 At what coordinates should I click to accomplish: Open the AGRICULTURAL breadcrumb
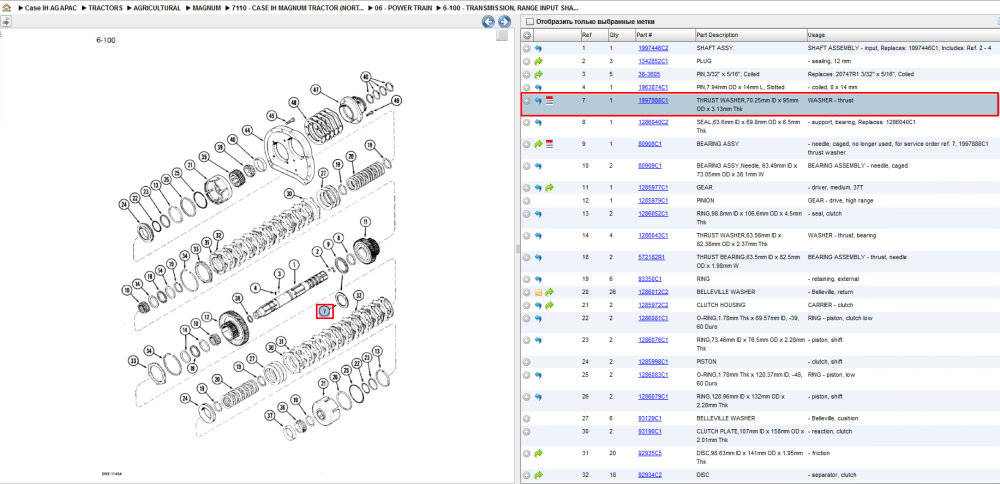click(x=156, y=8)
